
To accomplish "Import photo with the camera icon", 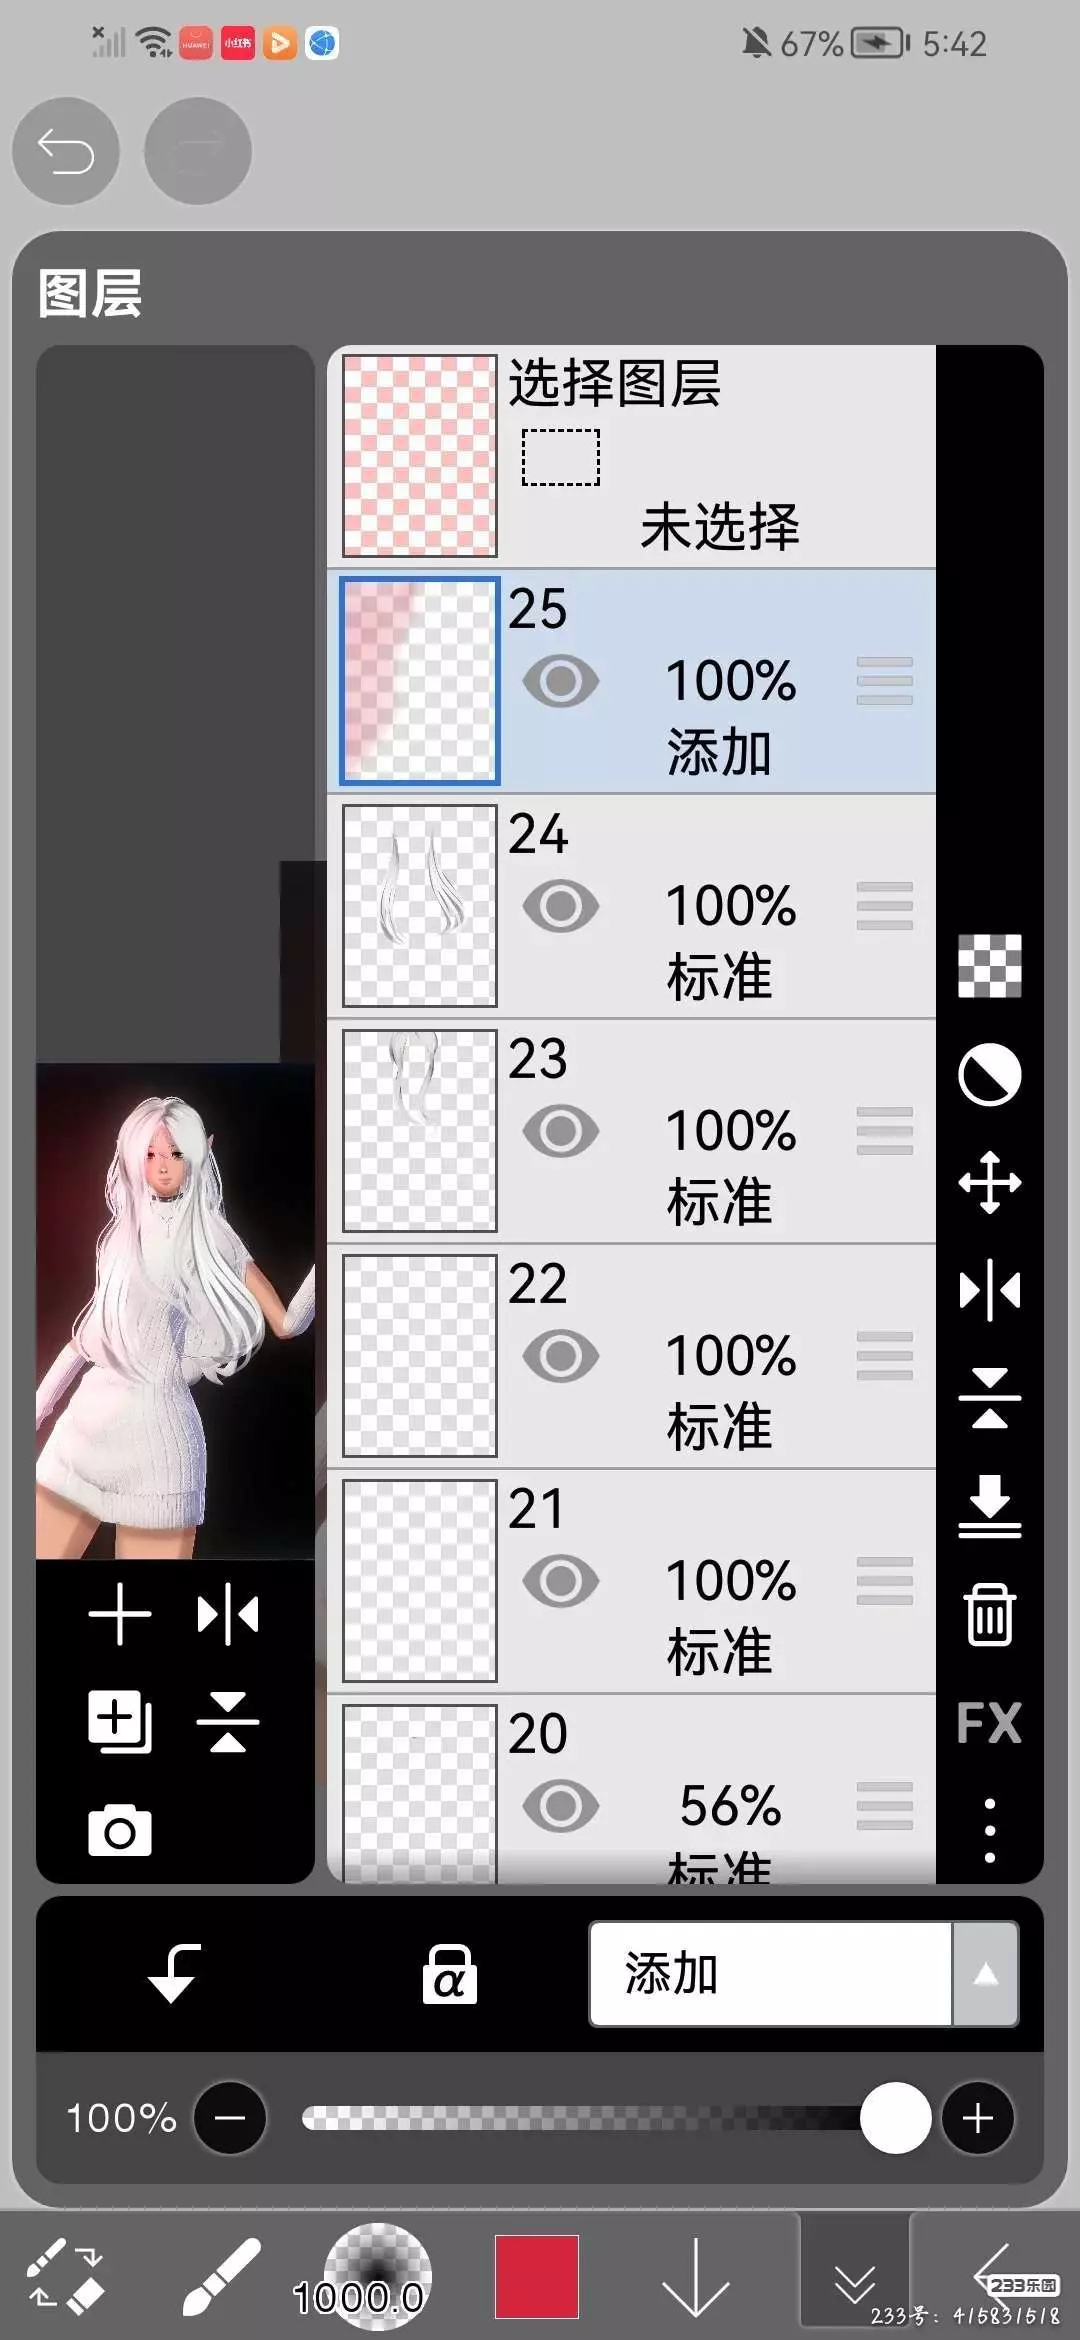I will click(120, 1831).
